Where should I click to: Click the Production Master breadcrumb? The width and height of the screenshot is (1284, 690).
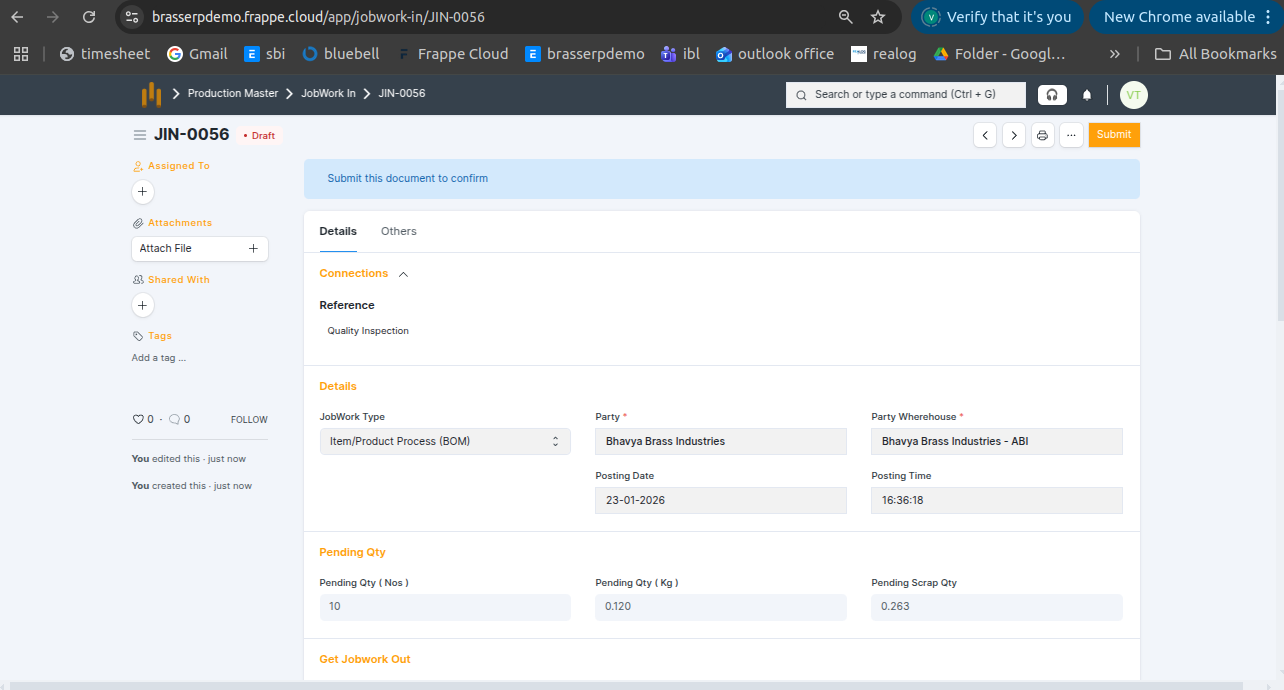tap(233, 93)
